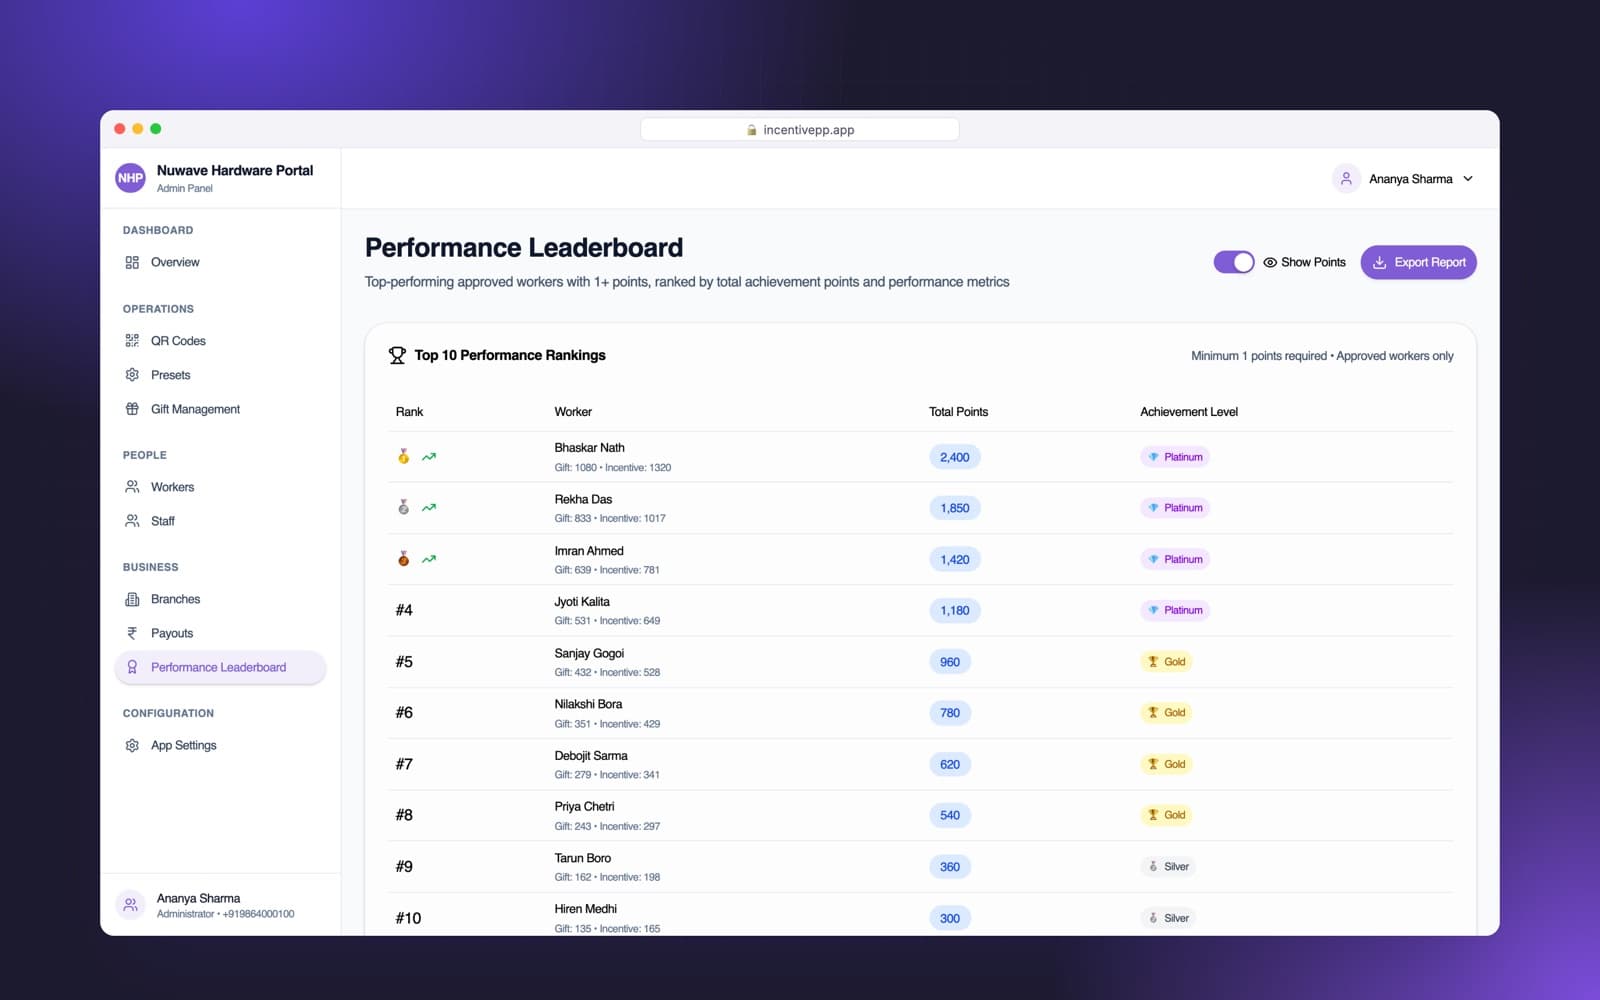
Task: Click the 2,400 points badge
Action: [955, 457]
